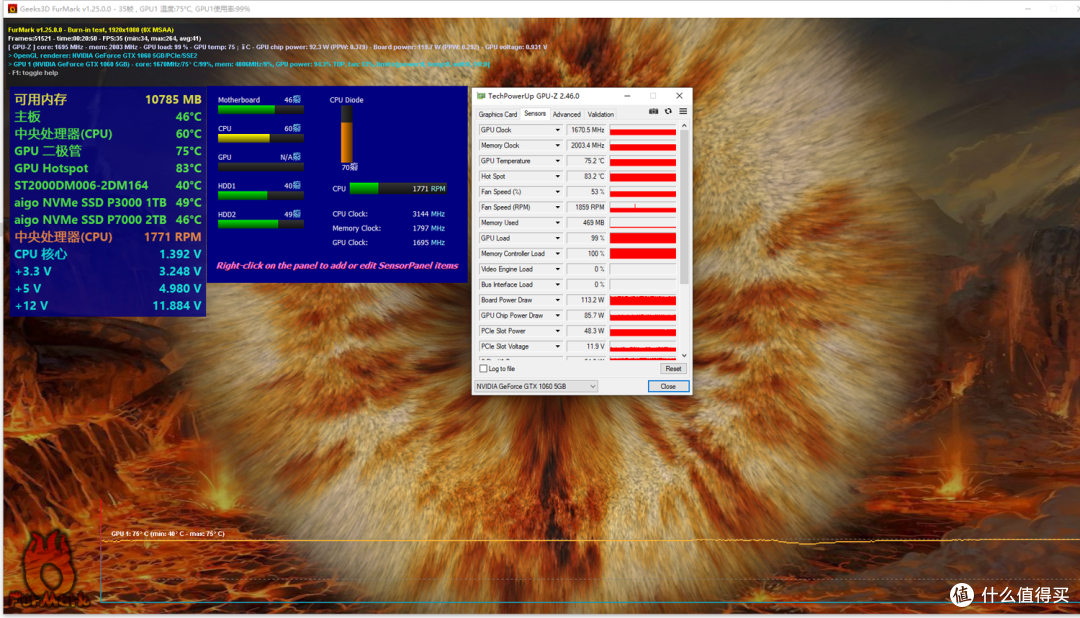
Task: Enable the Log to file checkbox
Action: (x=484, y=369)
